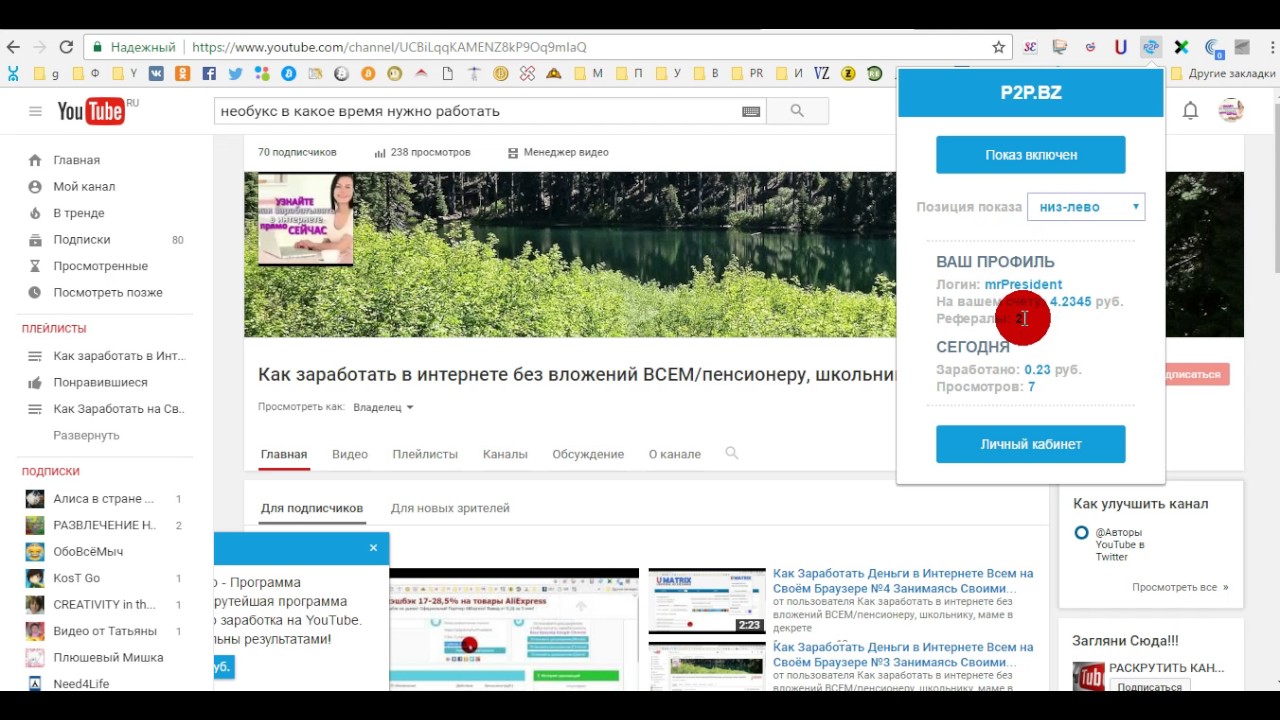Open YouTube notifications bell
This screenshot has height=720, width=1280.
coord(1190,111)
